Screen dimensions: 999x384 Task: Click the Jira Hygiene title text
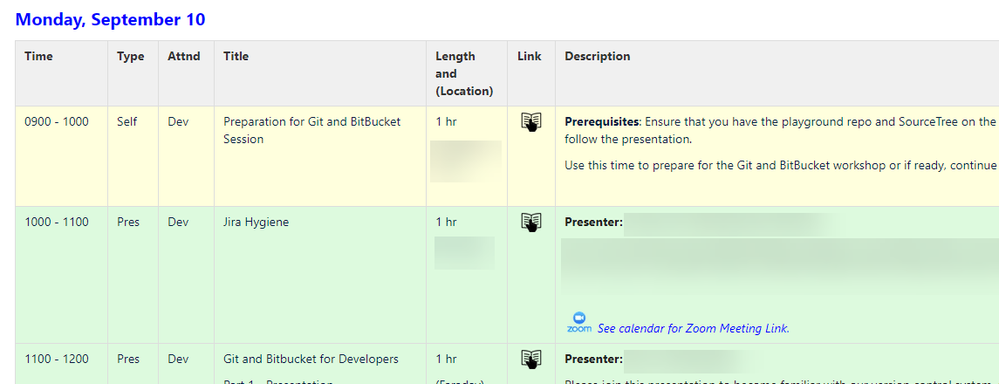pos(256,222)
